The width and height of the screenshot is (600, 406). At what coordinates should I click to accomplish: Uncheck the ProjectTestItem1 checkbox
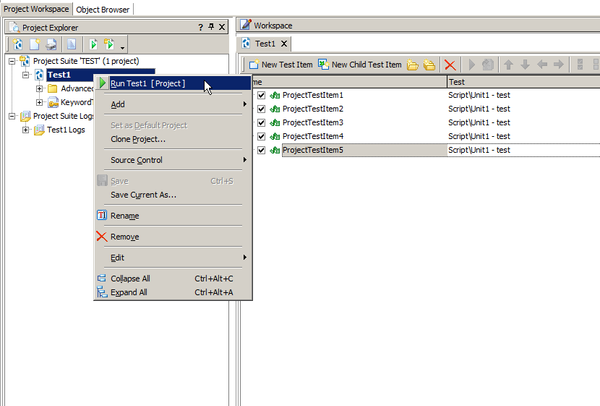pos(262,95)
